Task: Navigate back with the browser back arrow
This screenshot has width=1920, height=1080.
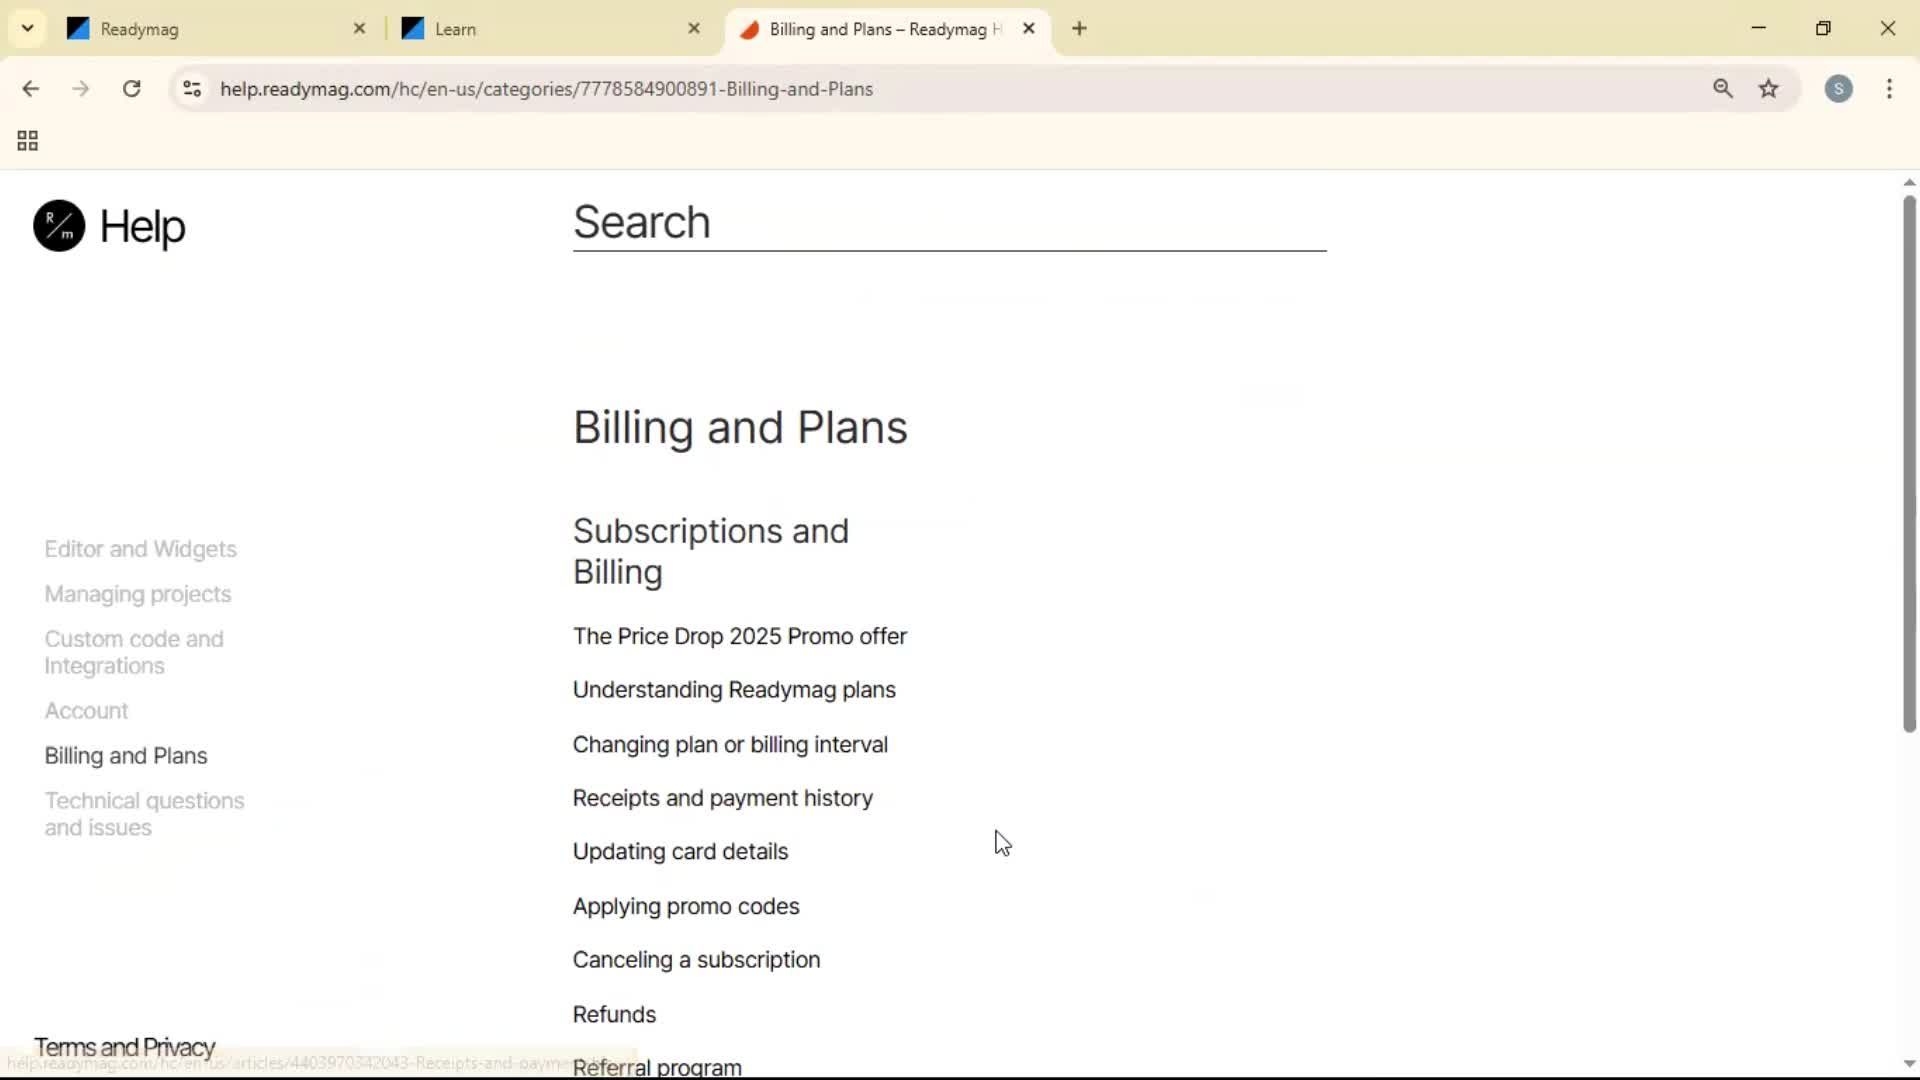Action: (x=32, y=88)
